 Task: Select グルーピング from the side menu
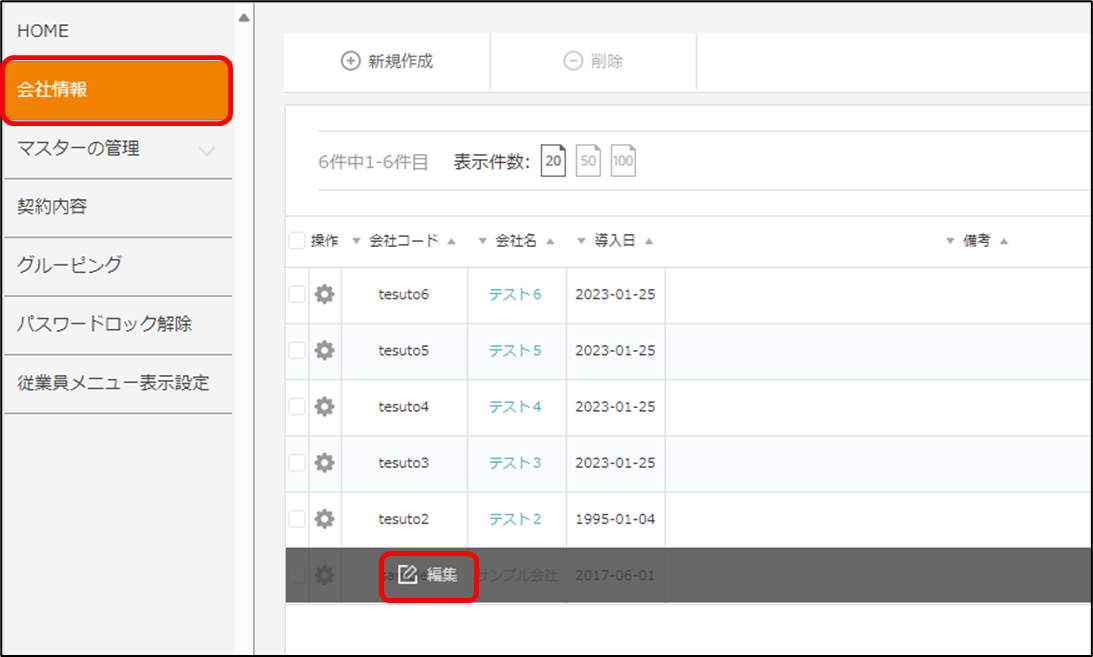[x=69, y=265]
